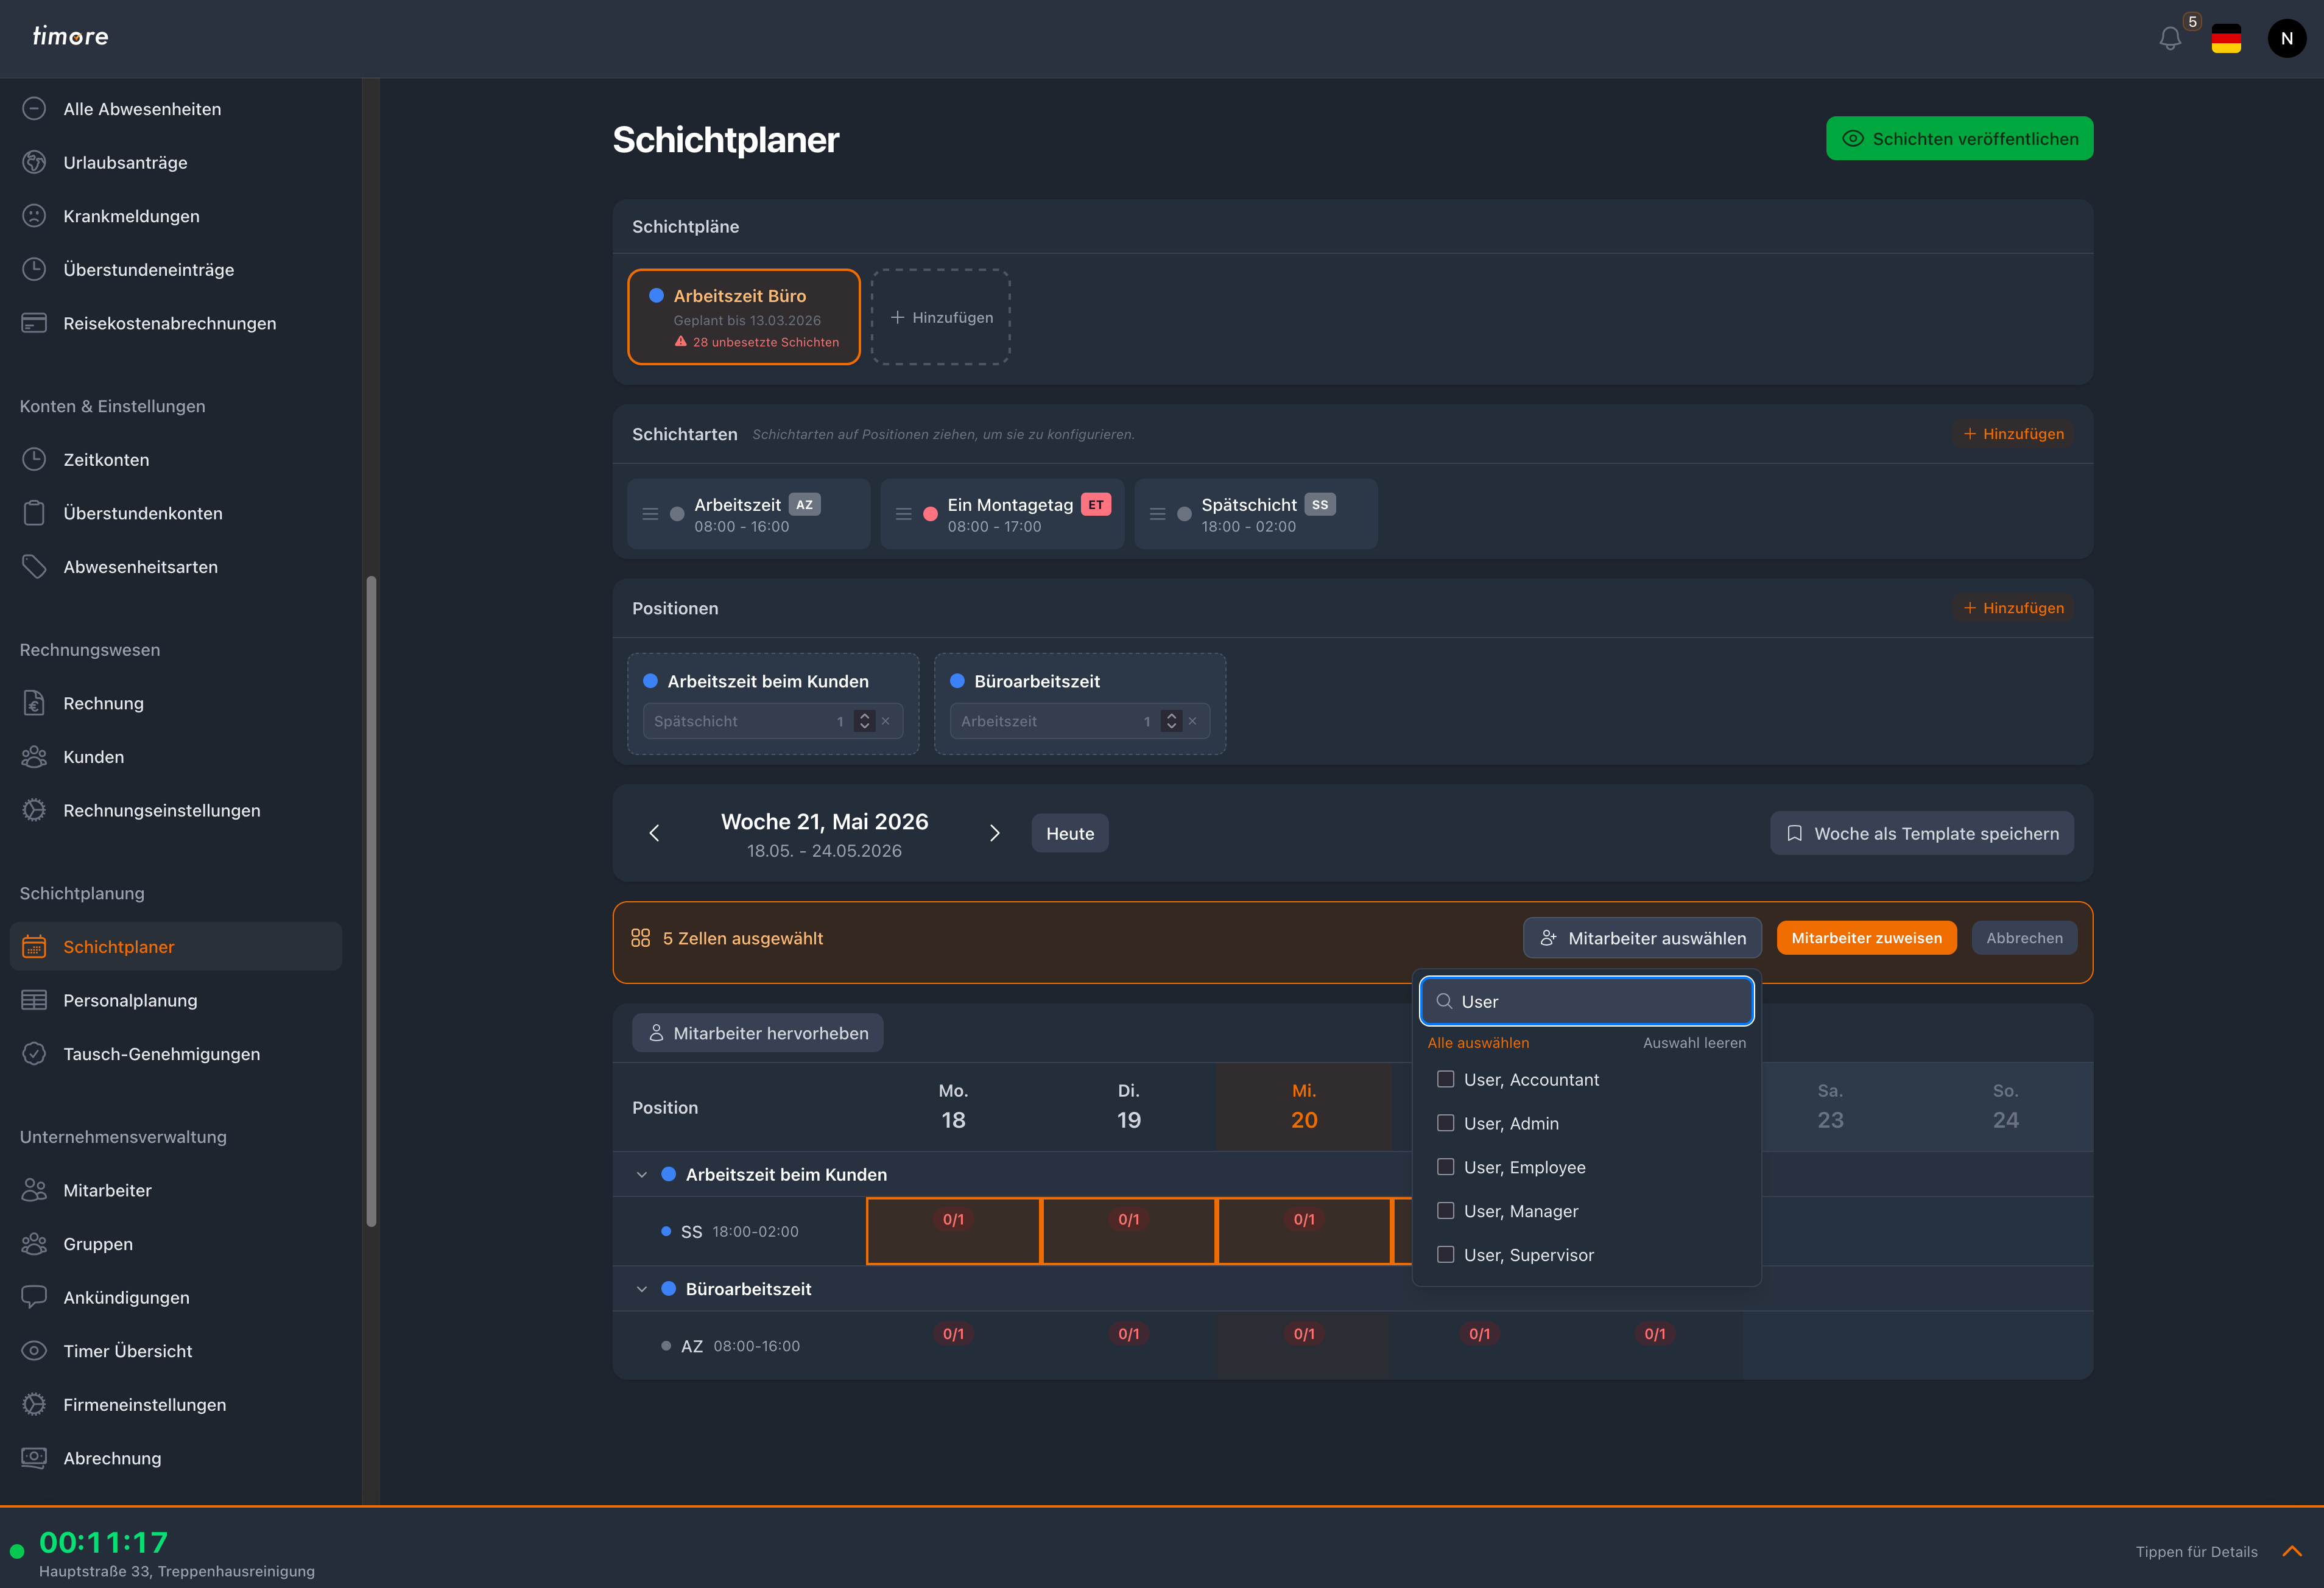The height and width of the screenshot is (1588, 2324).
Task: Adjust Arbeitszeit count stepper in Büroarbeitszeit
Action: pos(1171,721)
